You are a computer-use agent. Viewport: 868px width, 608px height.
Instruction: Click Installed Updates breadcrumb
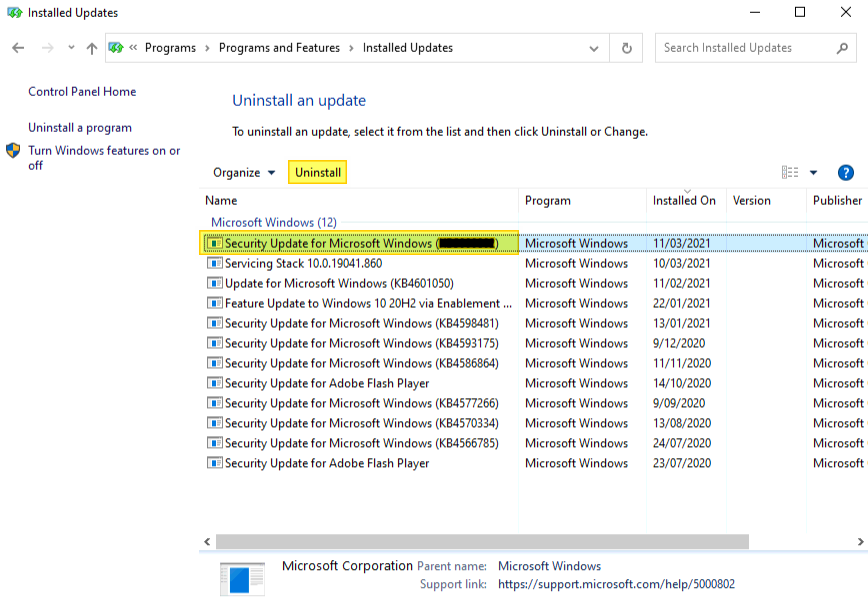pos(408,48)
